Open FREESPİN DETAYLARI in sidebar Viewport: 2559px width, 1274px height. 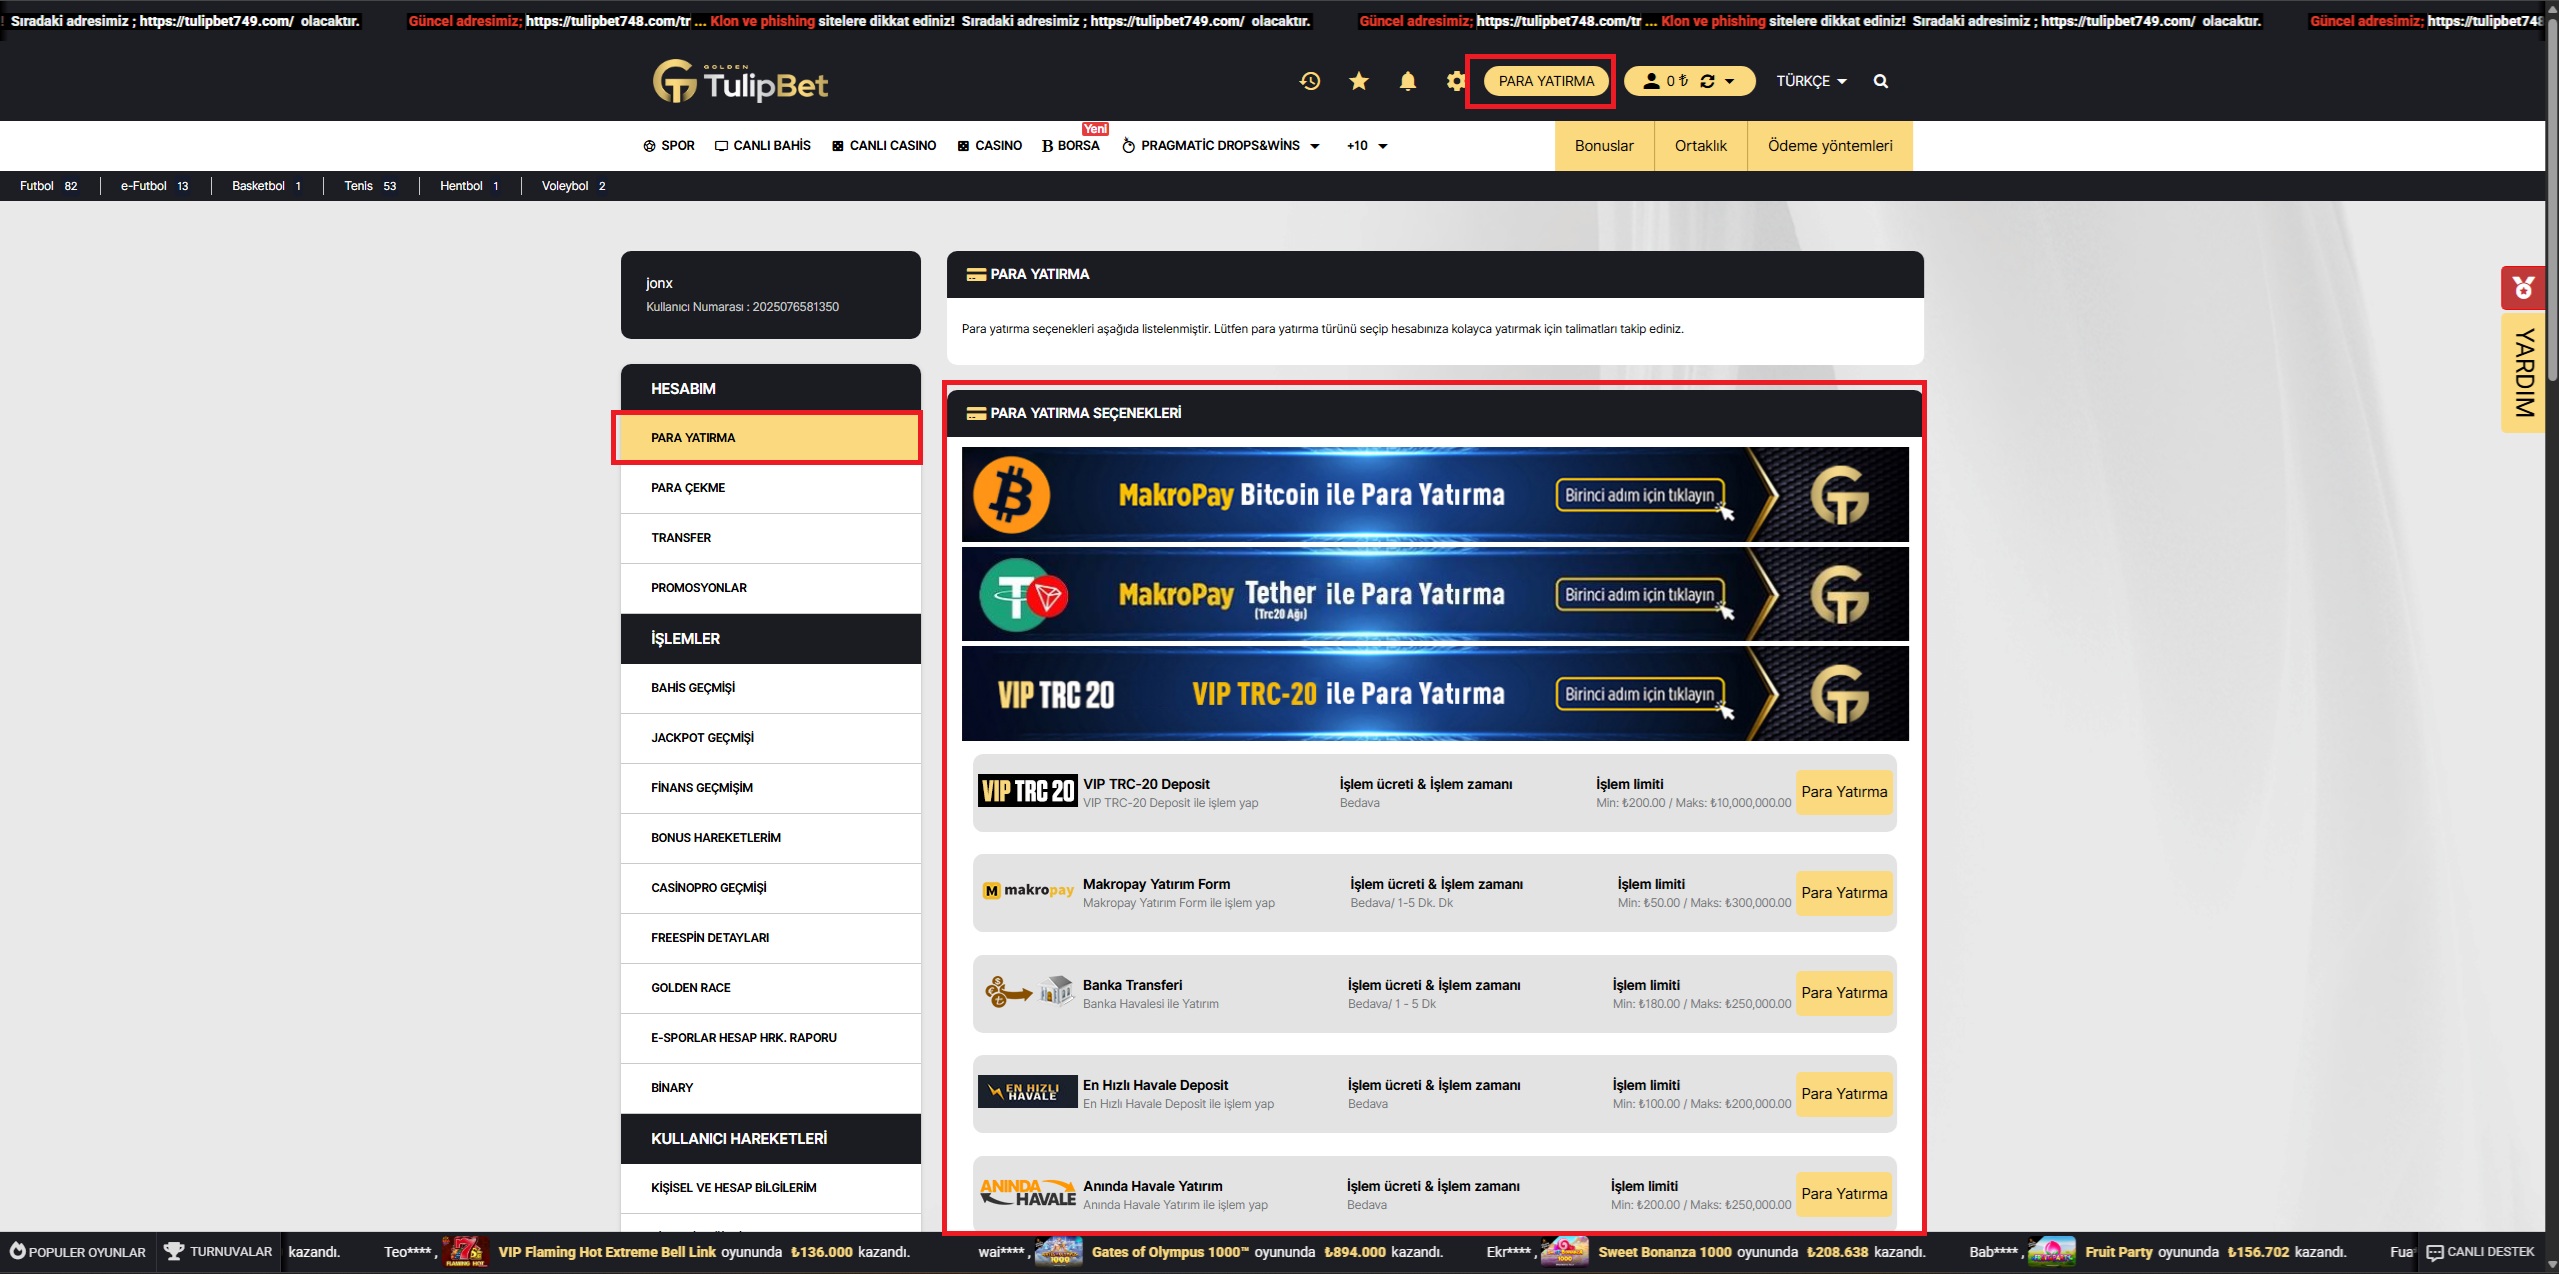tap(770, 938)
